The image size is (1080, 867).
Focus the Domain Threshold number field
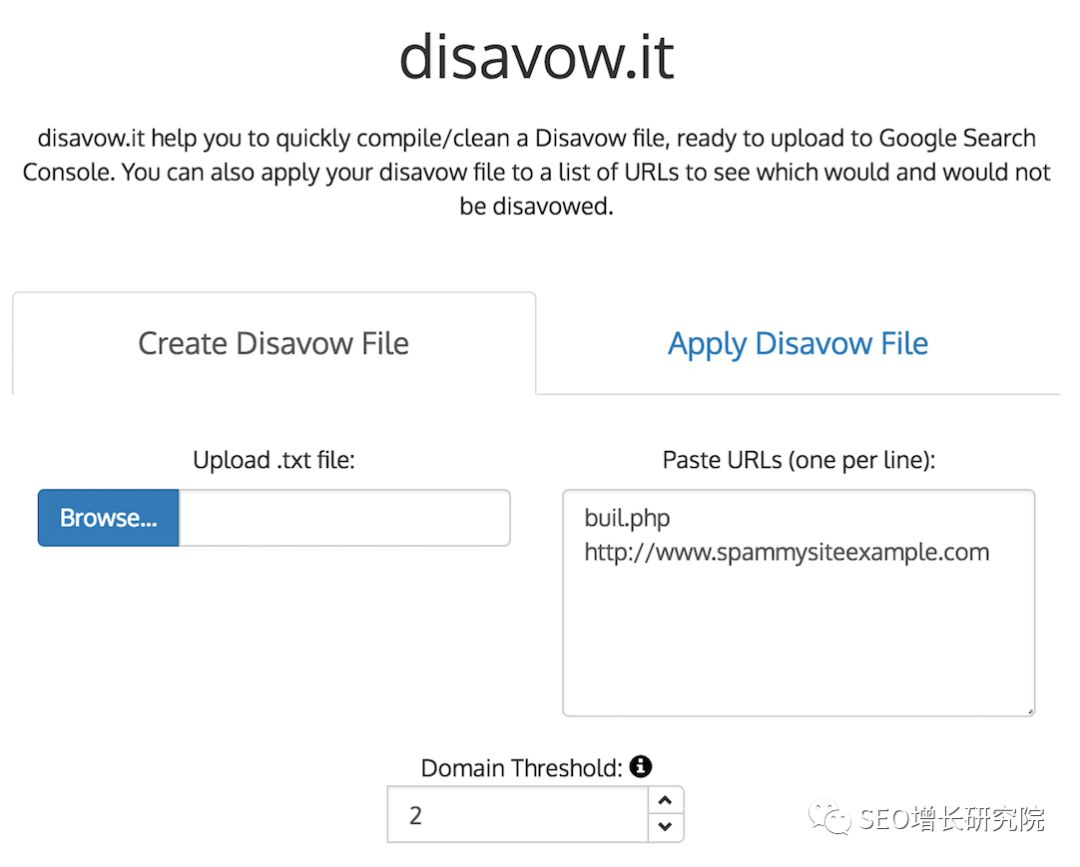[x=518, y=815]
